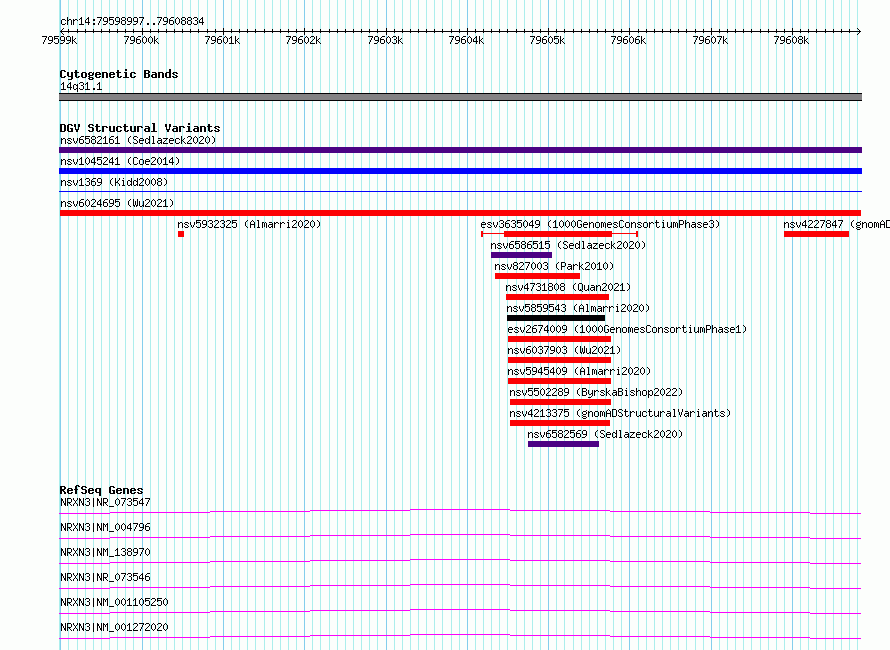The width and height of the screenshot is (890, 650).
Task: Click the 79602k ruler tick label
Action: 303,40
